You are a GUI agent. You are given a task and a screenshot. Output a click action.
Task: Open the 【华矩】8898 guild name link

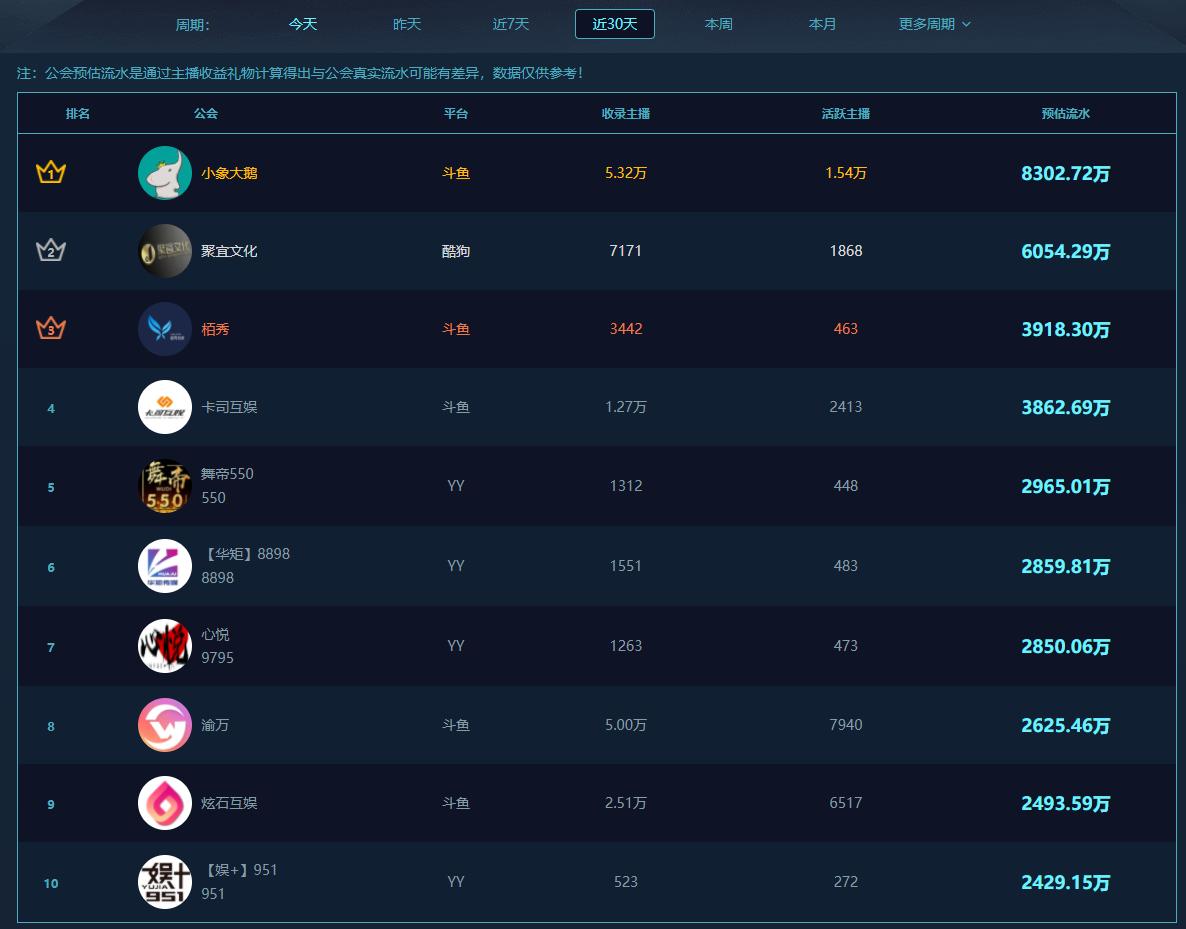[246, 554]
